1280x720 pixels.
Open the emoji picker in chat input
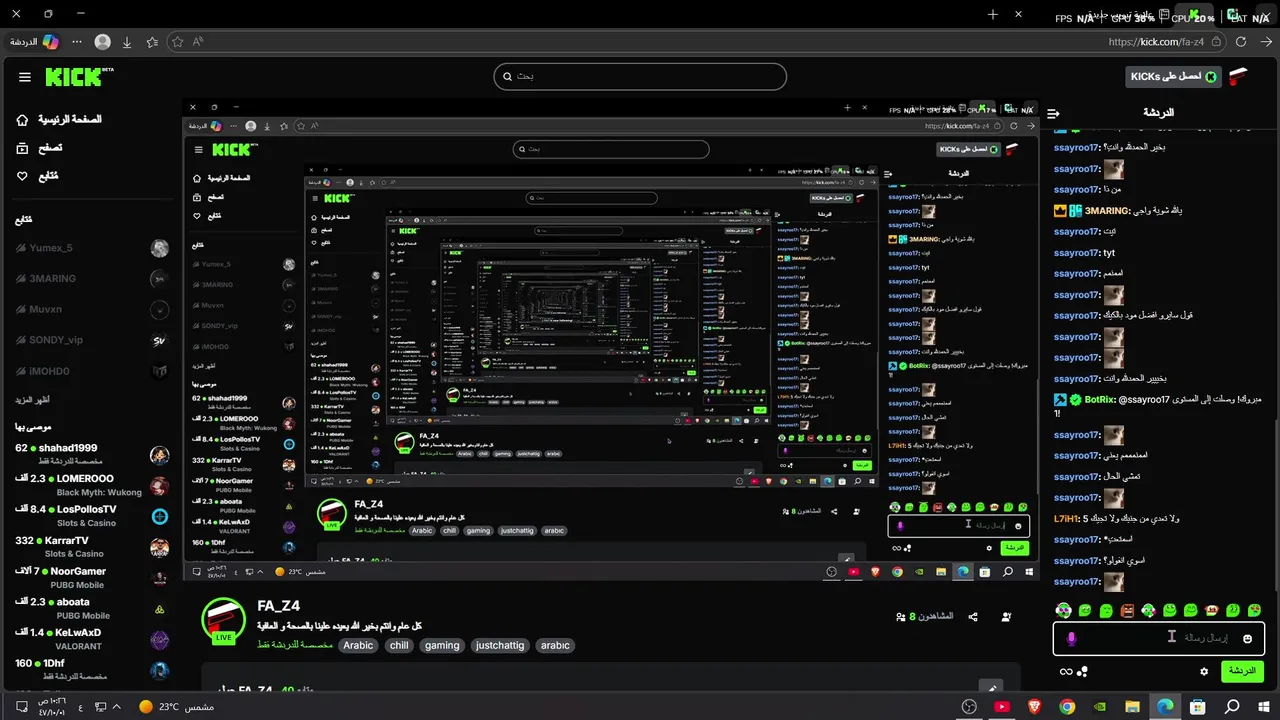click(x=1247, y=638)
